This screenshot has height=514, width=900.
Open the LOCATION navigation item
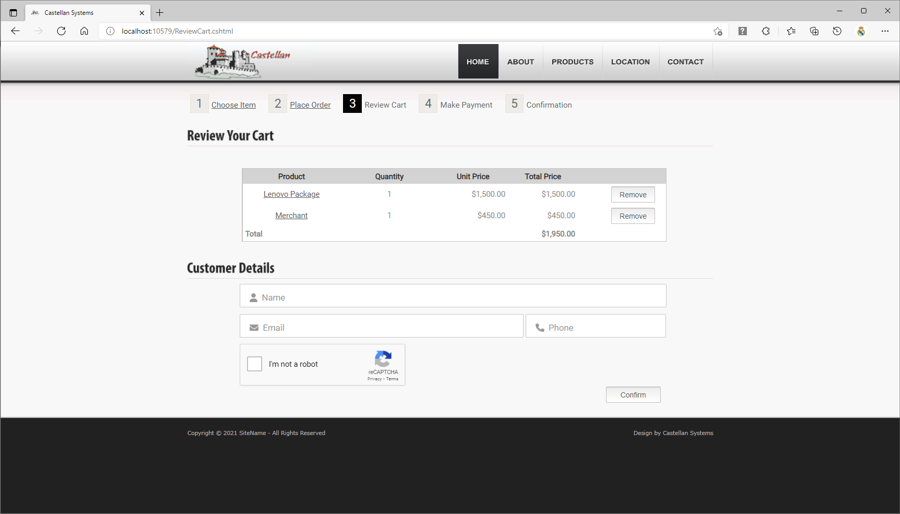[630, 61]
